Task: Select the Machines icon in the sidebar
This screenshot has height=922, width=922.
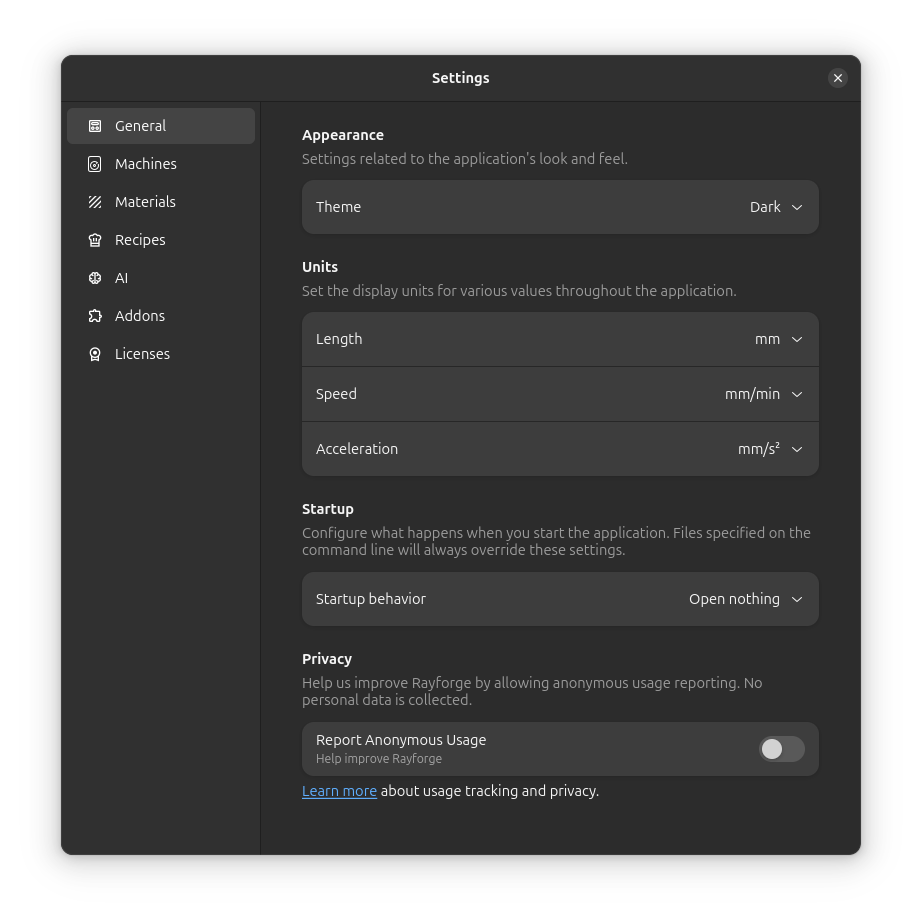Action: tap(95, 163)
